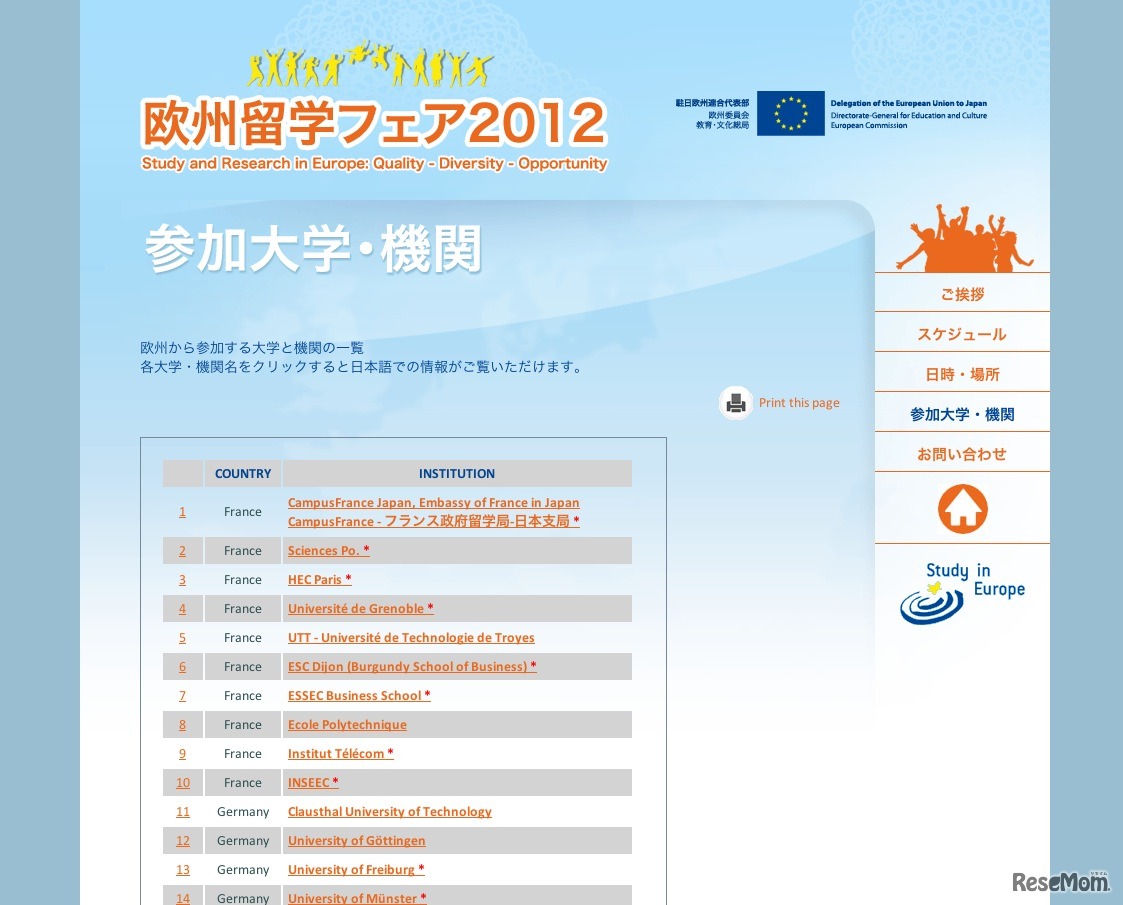1123x905 pixels.
Task: Open the Ecole Polytechnique link
Action: click(x=347, y=725)
